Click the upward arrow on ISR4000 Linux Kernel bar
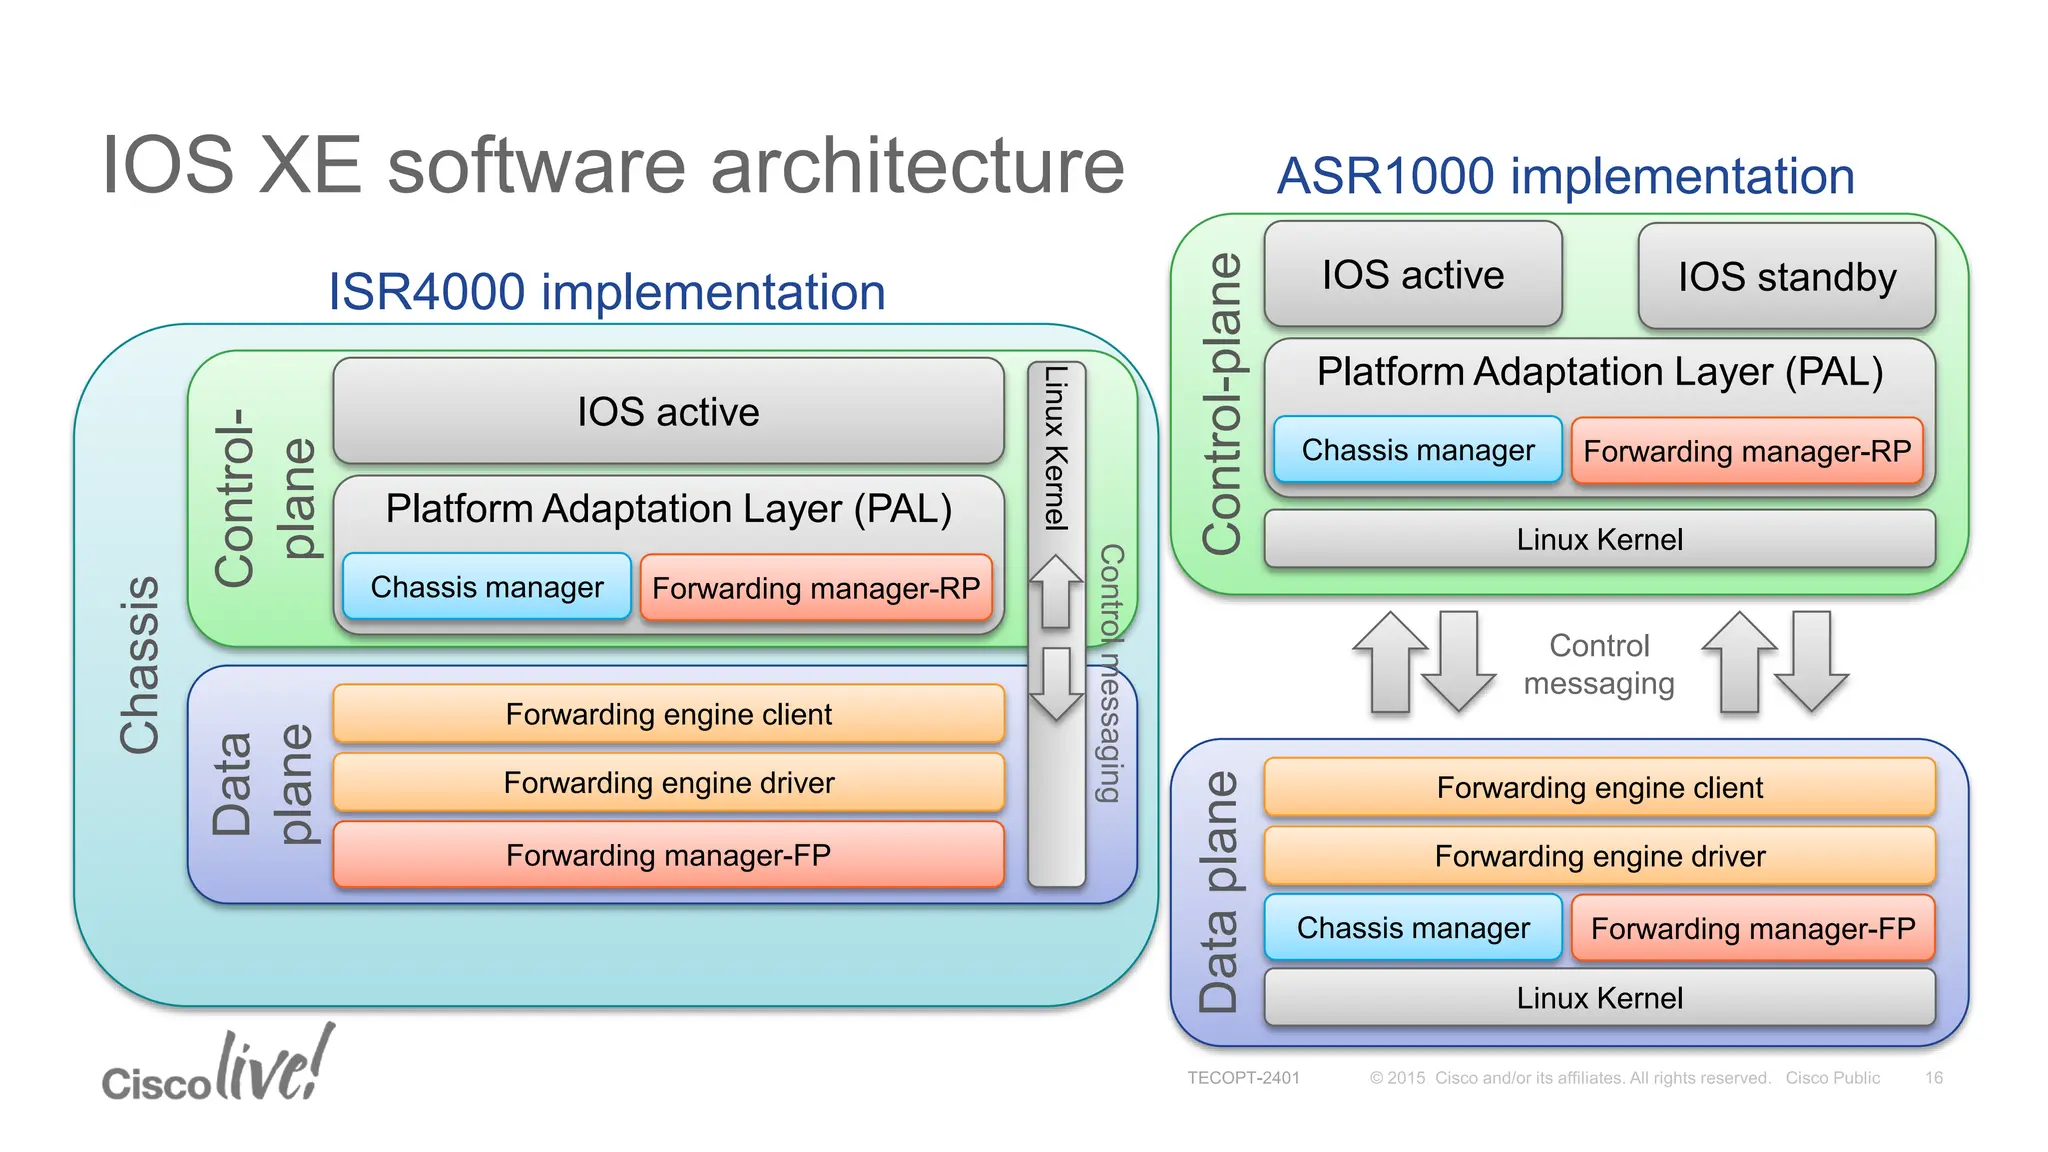Screen dimensions: 2048x1152 pyautogui.click(x=1056, y=592)
